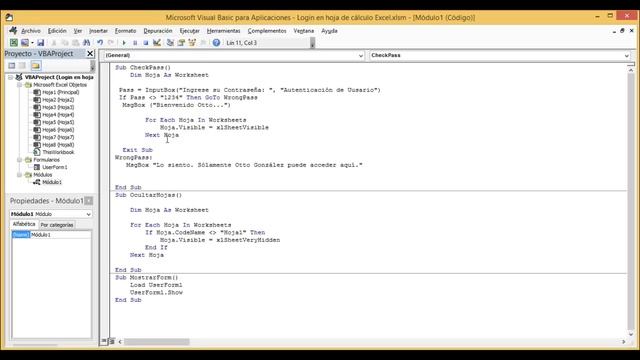
Task: Toggle Design Mode icon
Action: (157, 42)
